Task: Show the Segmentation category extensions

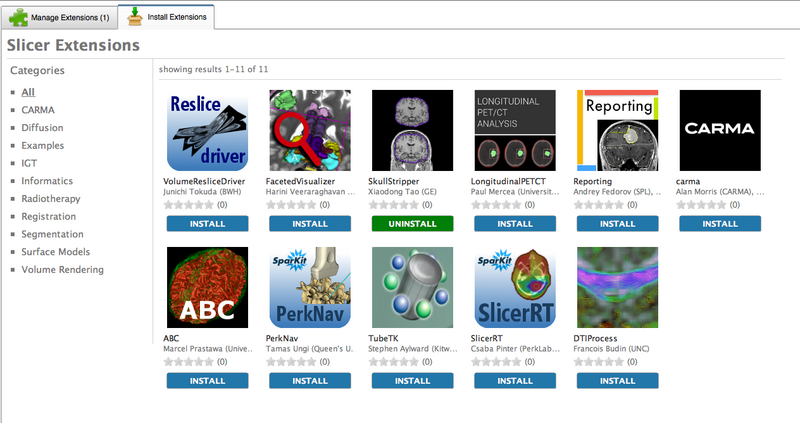Action: [51, 234]
